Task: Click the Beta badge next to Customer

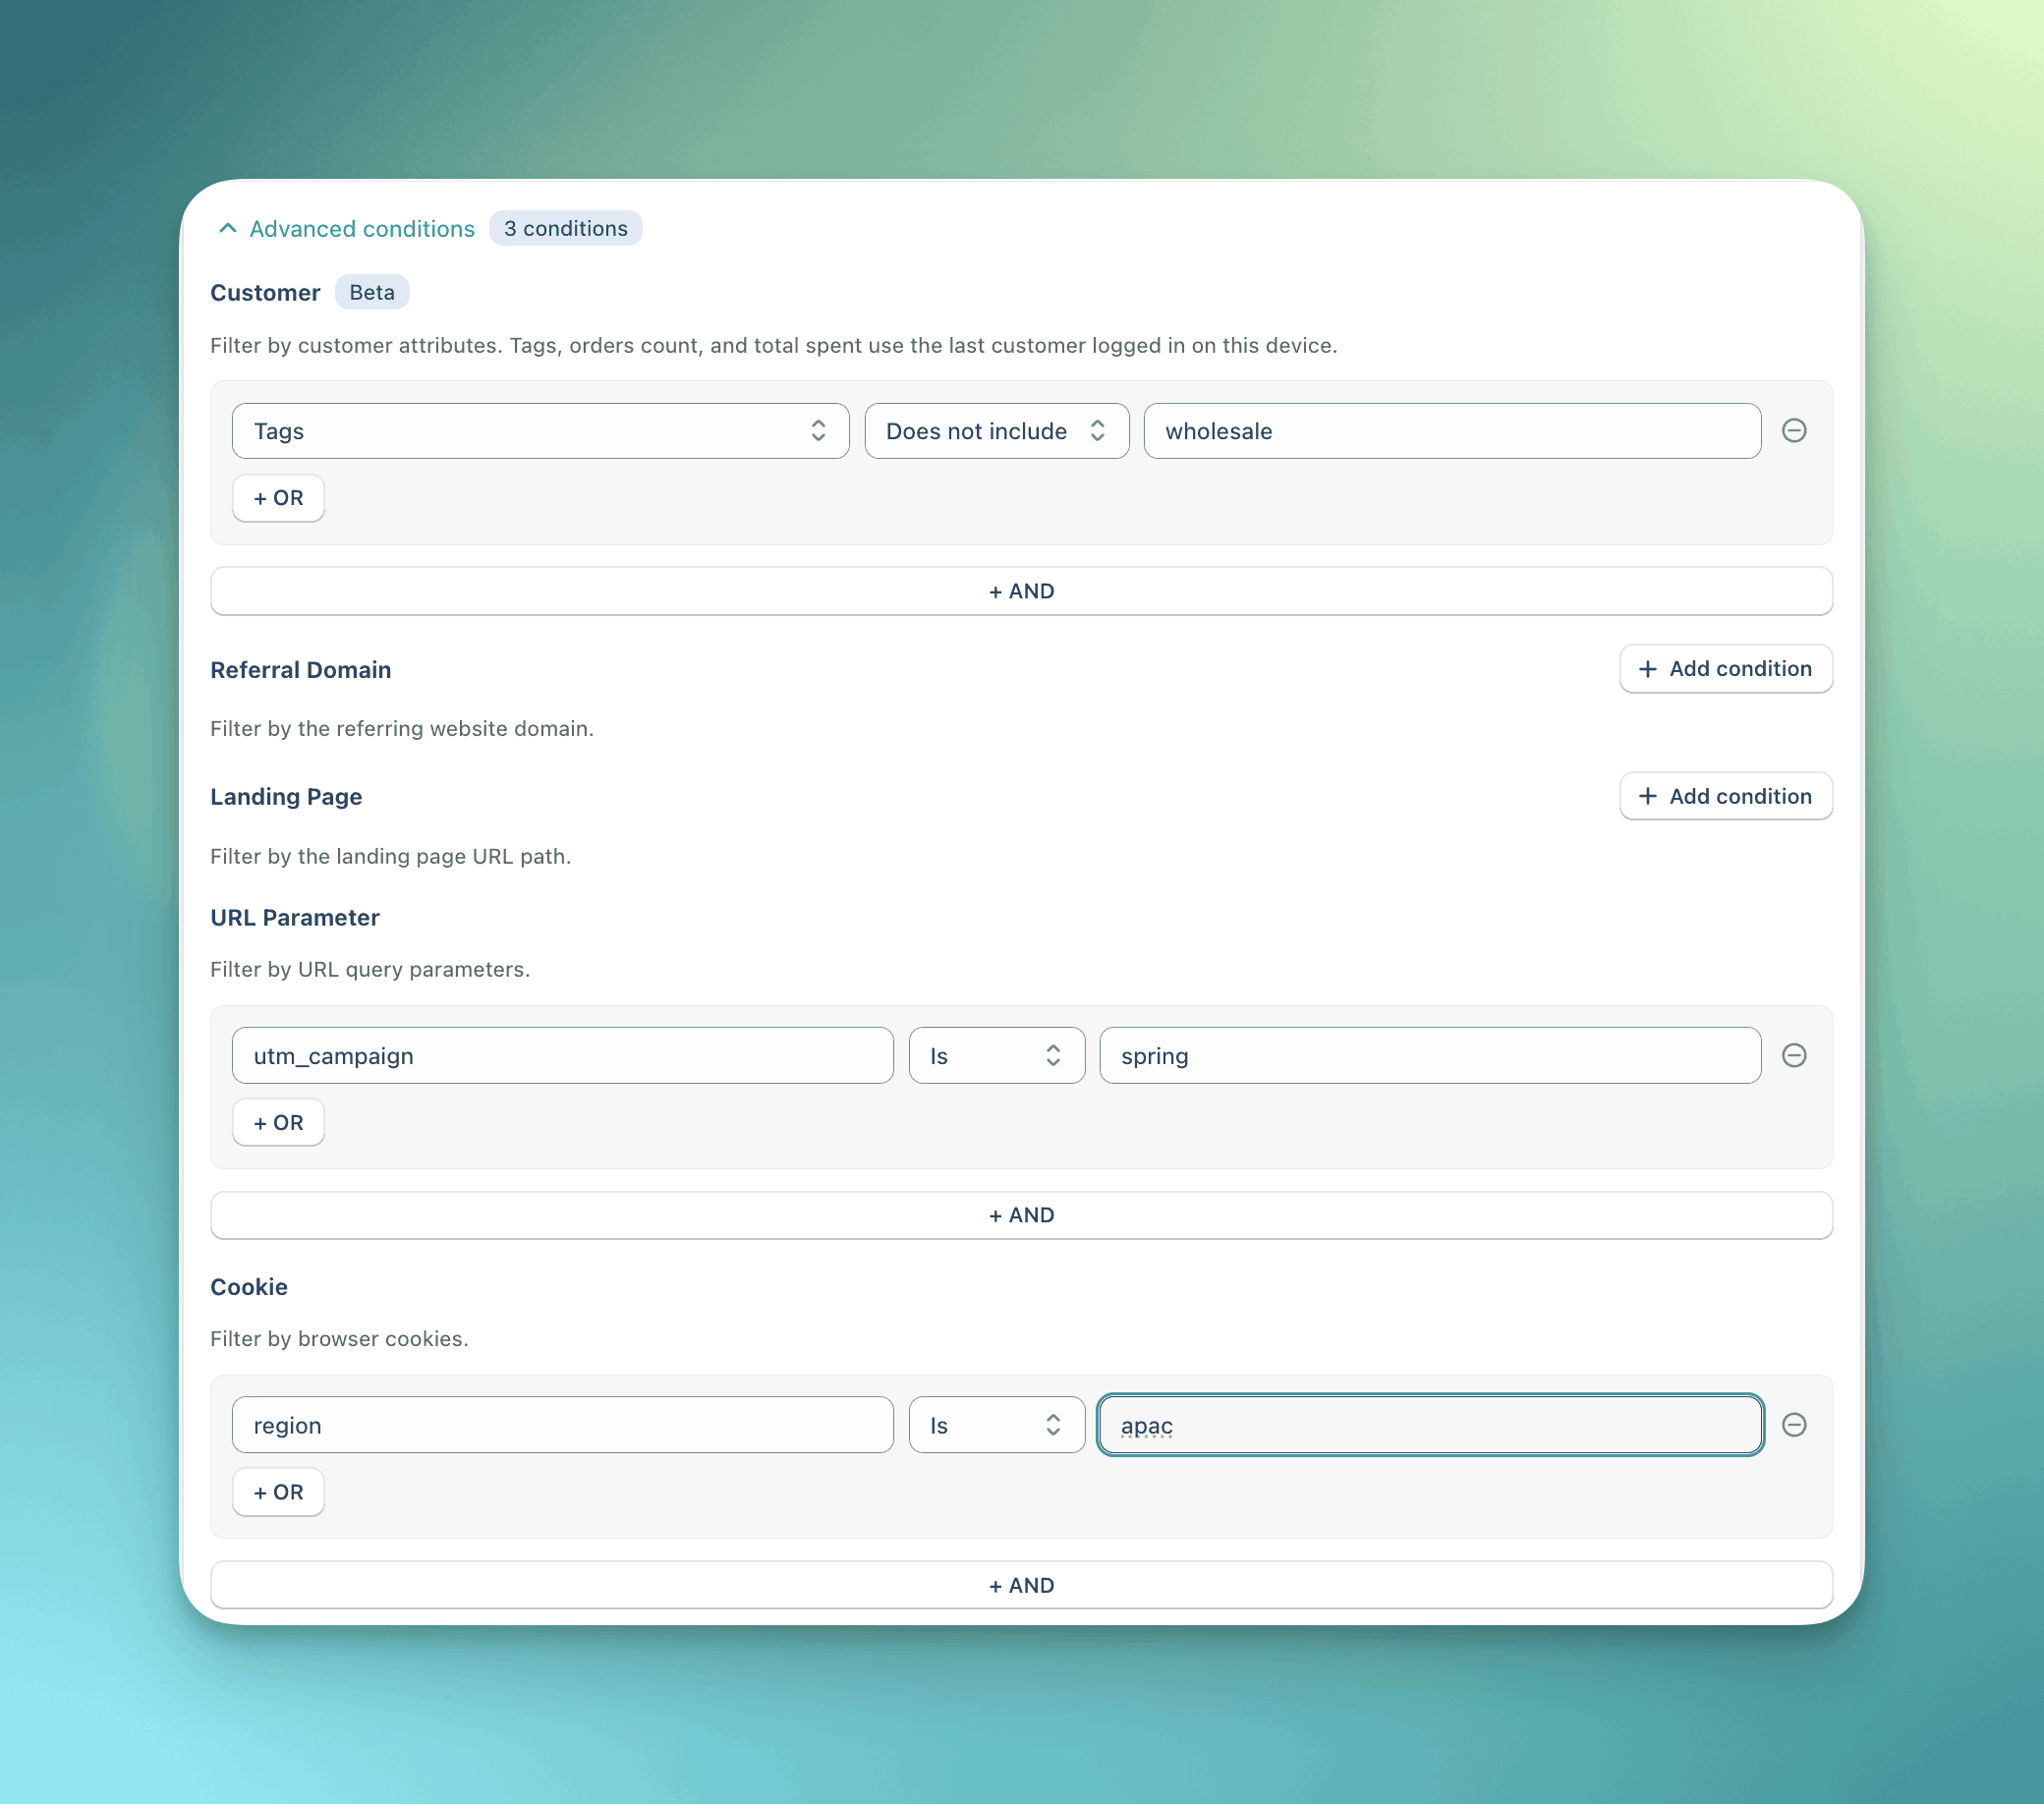Action: click(371, 293)
